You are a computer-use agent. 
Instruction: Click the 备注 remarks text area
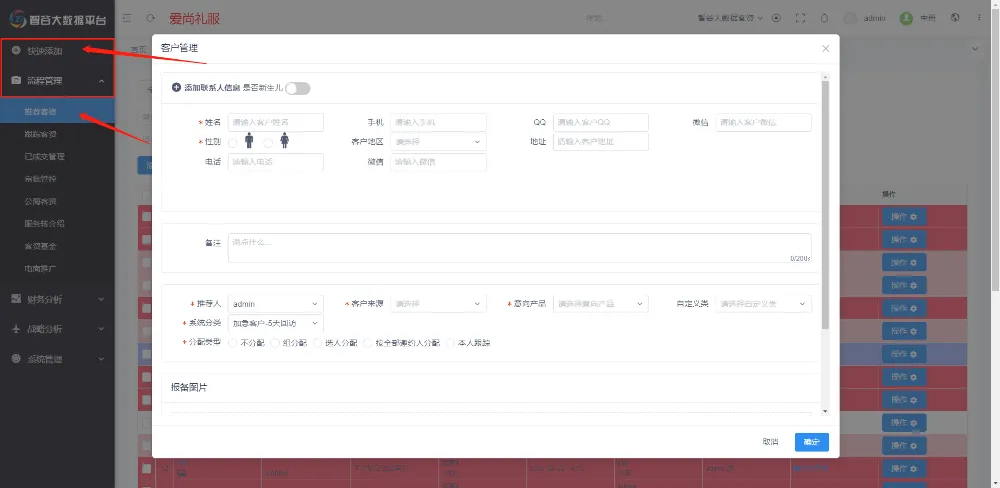(x=518, y=248)
